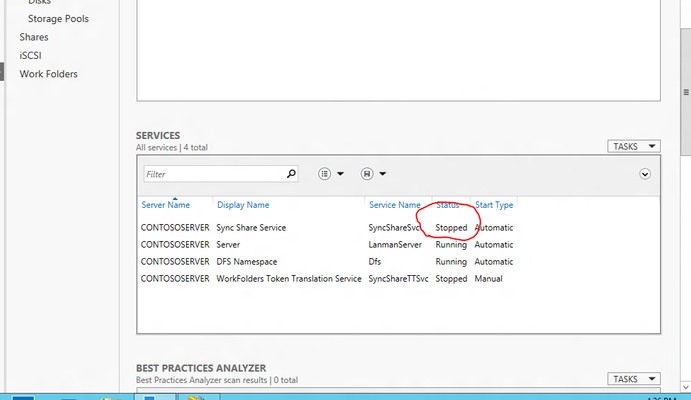The image size is (691, 400).
Task: Click Manual start type cell
Action: tap(488, 279)
